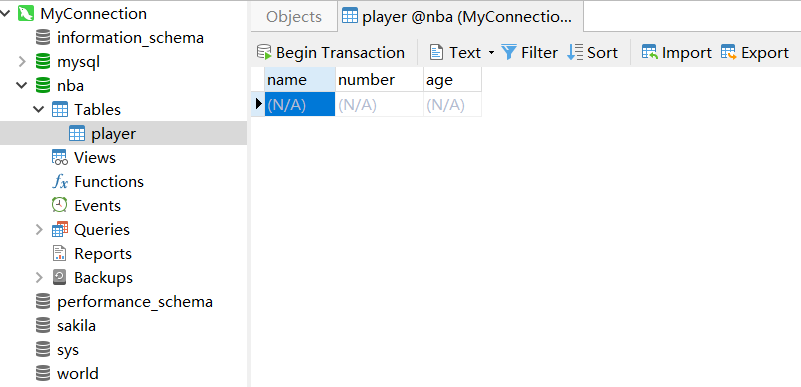
Task: Click the world database icon
Action: pyautogui.click(x=43, y=374)
